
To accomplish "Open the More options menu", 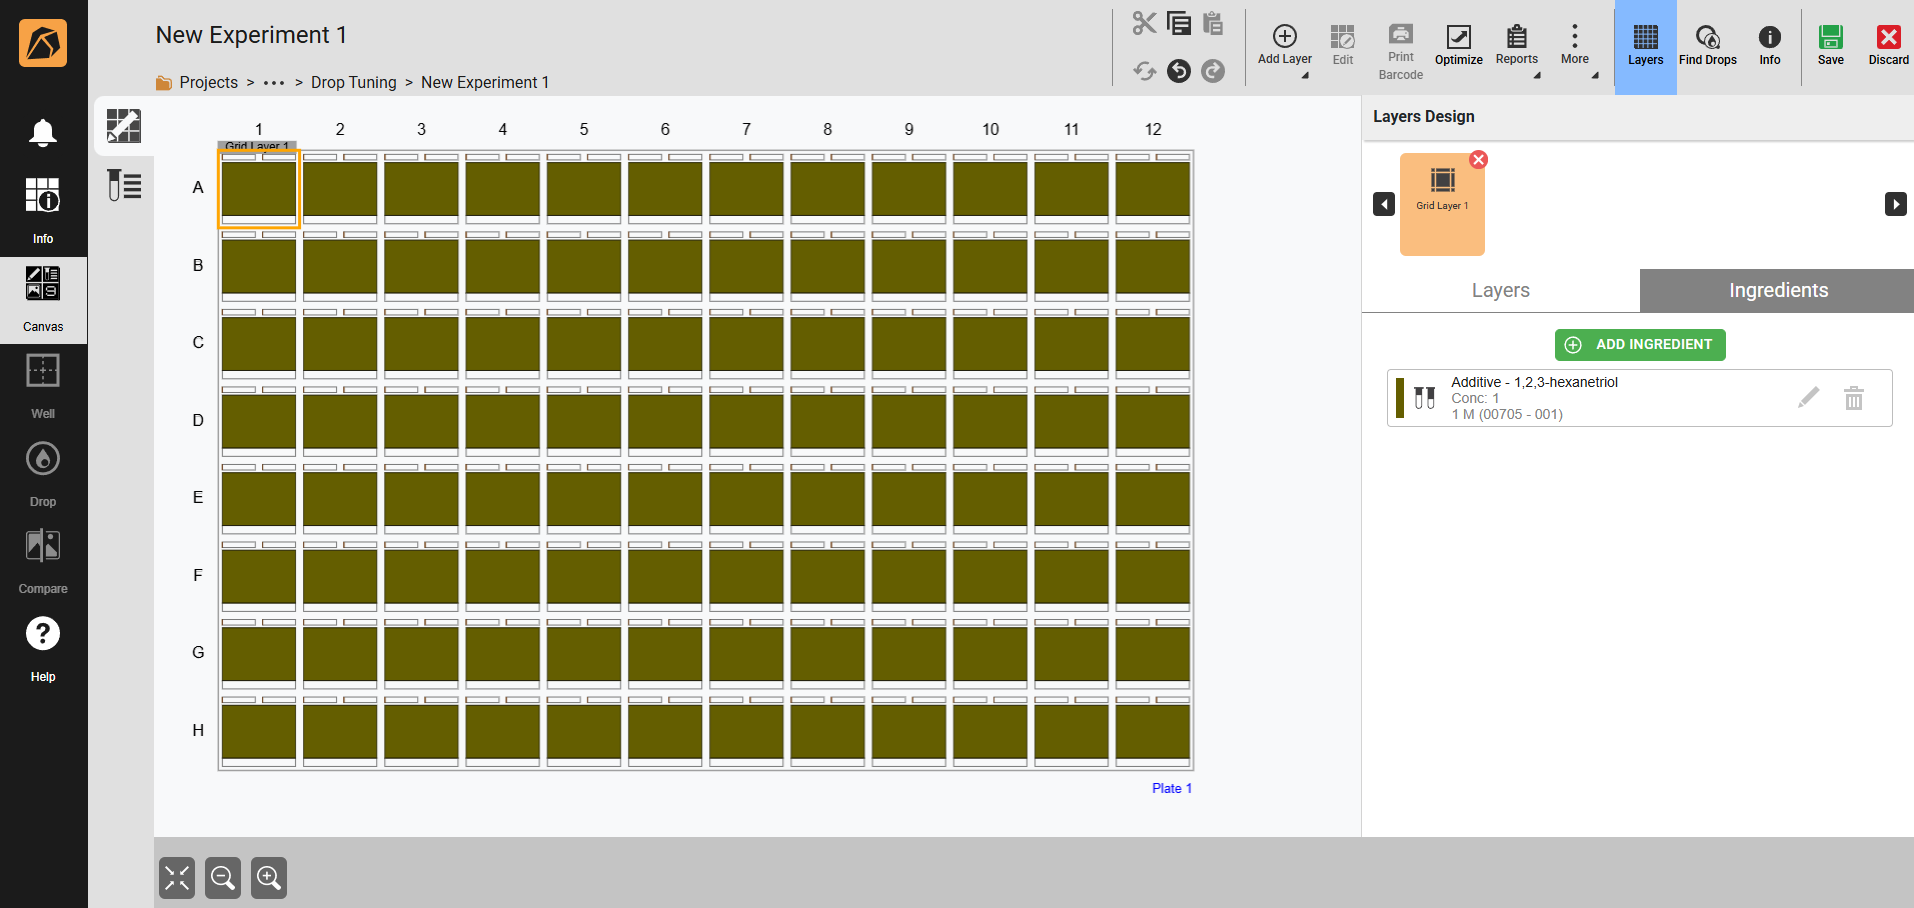I will (x=1574, y=46).
